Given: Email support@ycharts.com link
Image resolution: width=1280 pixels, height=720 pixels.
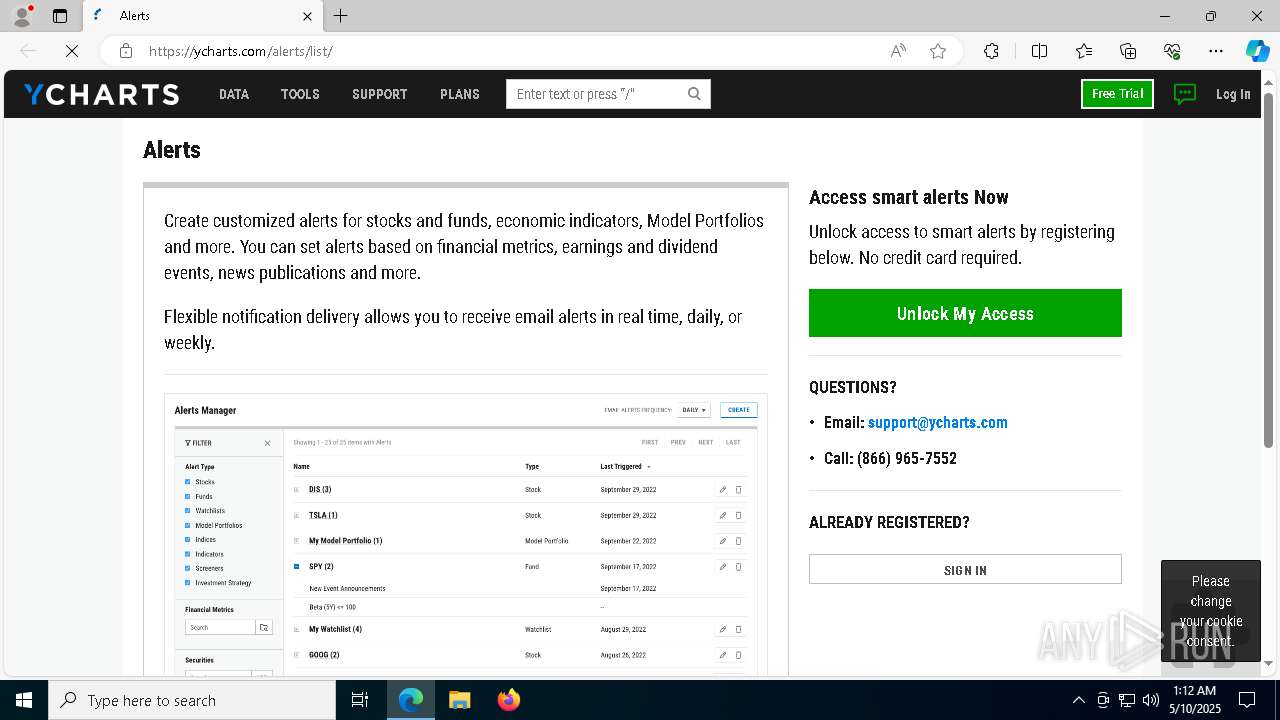Looking at the screenshot, I should point(938,423).
